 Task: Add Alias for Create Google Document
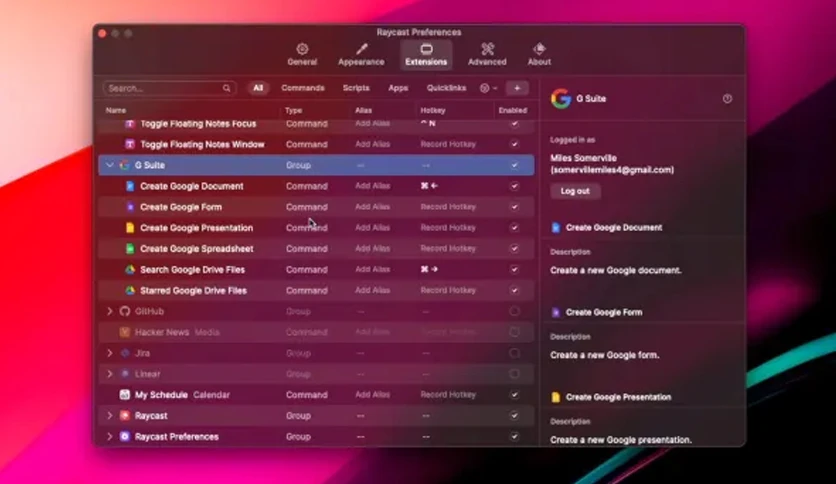373,186
